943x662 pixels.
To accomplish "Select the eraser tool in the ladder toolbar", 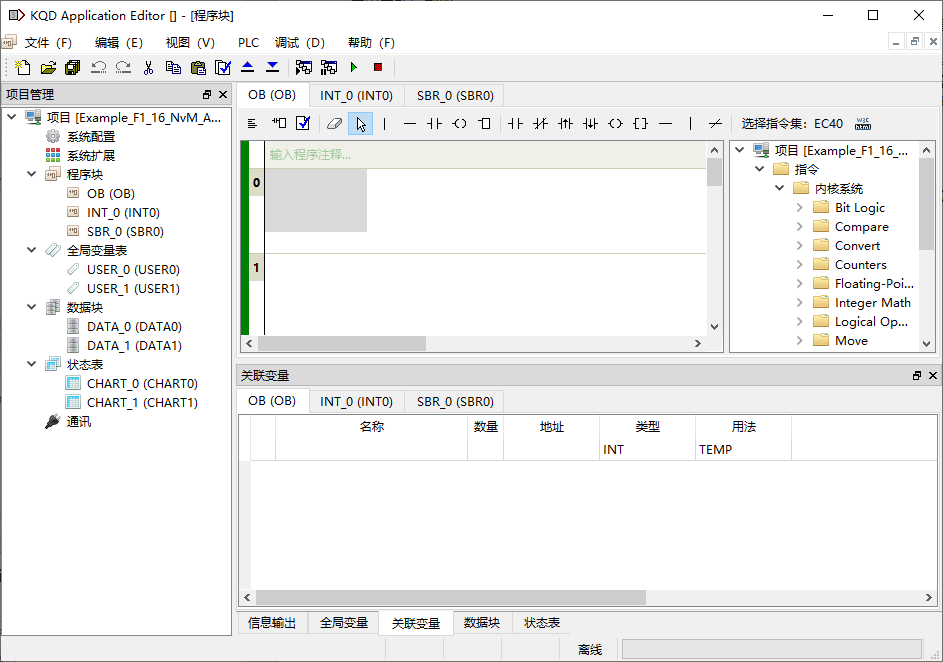I will tap(334, 123).
